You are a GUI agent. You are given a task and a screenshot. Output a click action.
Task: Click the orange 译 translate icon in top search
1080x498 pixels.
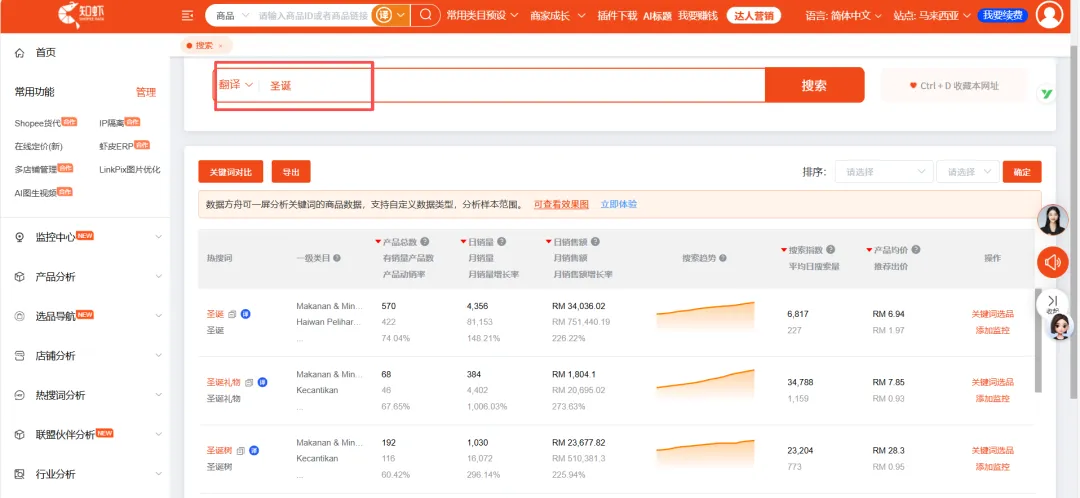pos(382,15)
